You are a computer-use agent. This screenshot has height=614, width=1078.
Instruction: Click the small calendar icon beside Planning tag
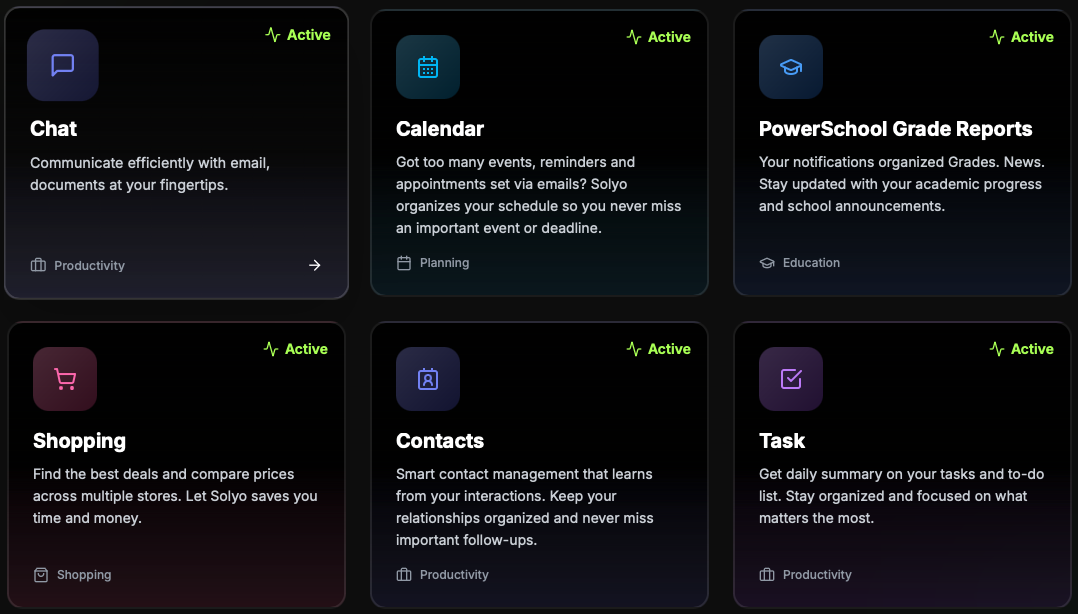[404, 262]
